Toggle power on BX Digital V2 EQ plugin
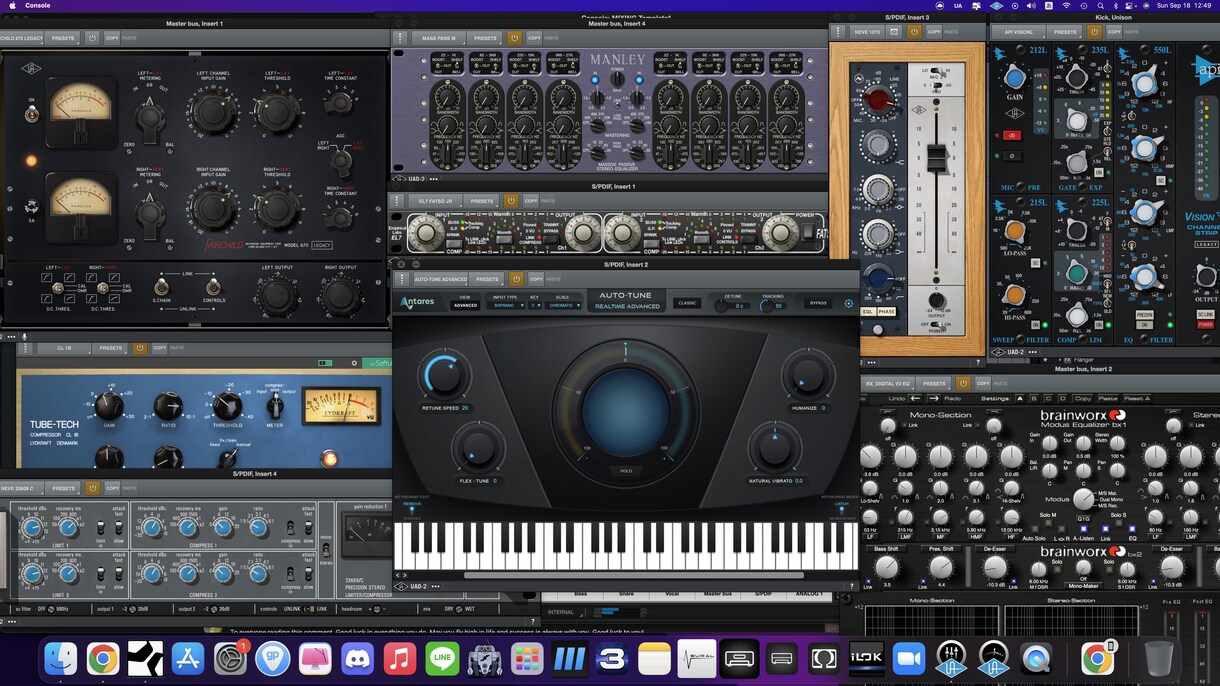 (963, 383)
